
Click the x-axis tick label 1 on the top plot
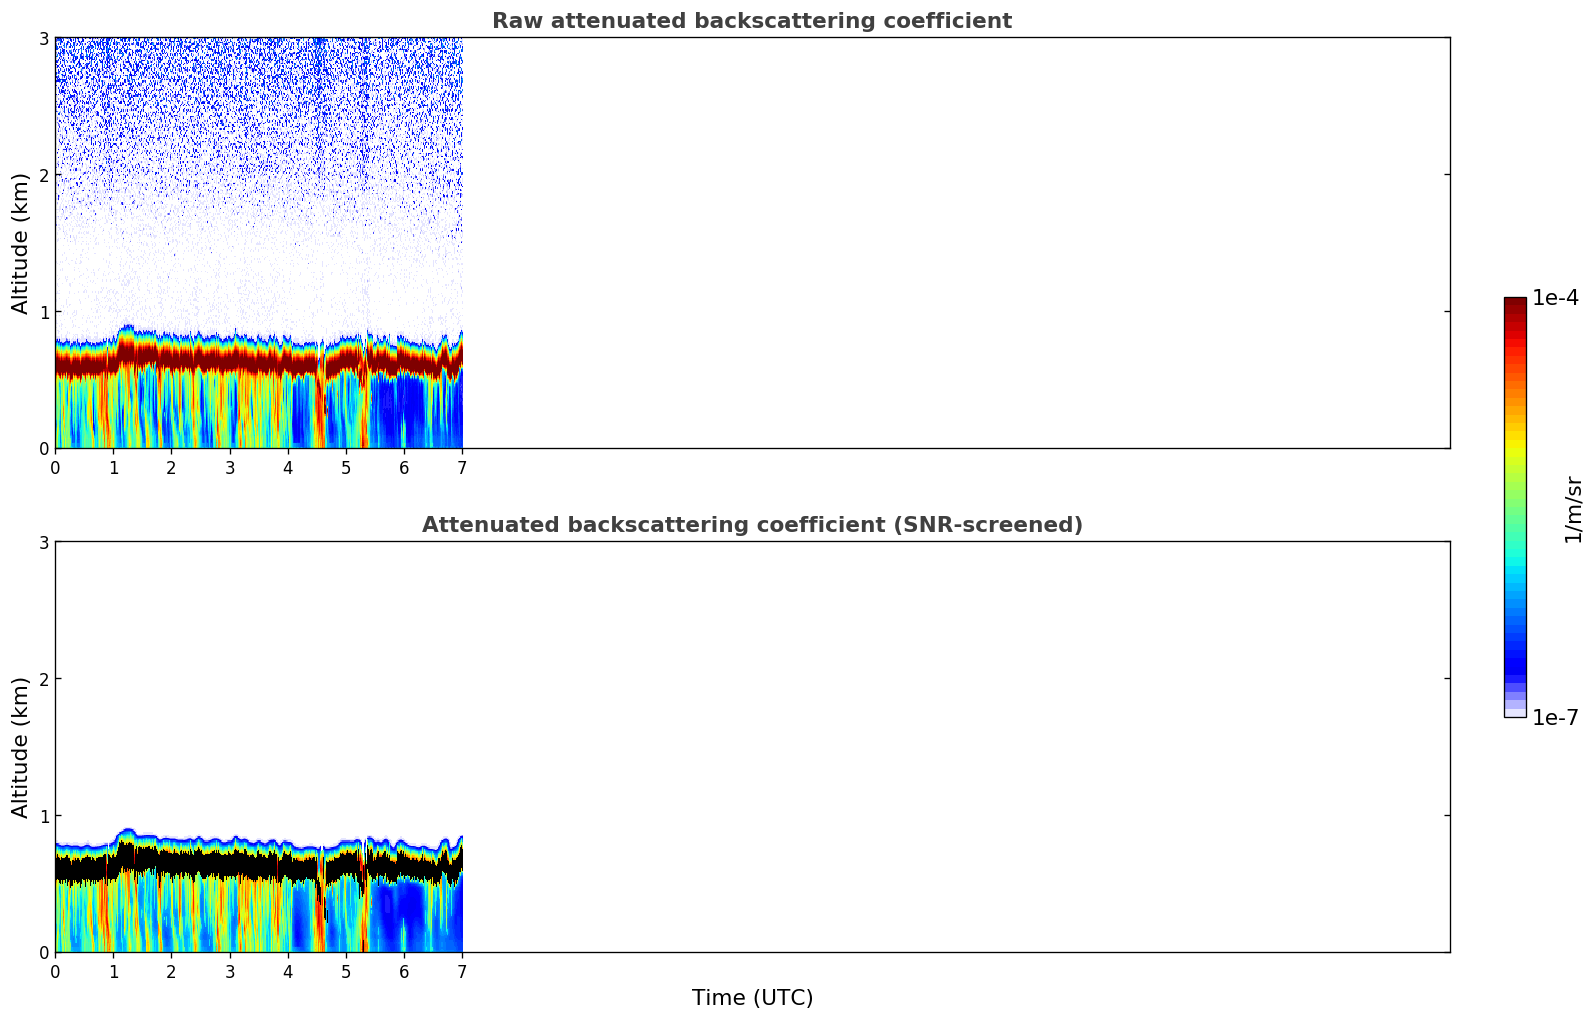pyautogui.click(x=113, y=468)
